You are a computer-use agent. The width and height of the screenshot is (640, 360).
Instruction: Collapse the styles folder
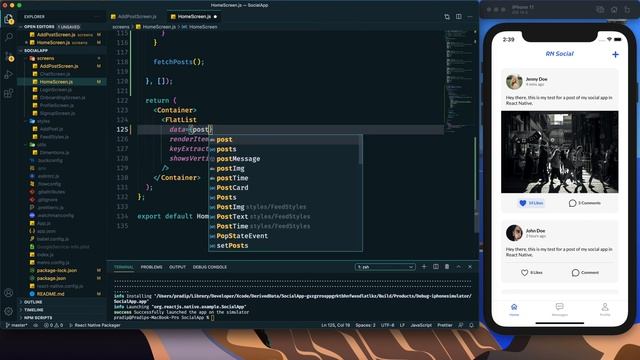coord(43,121)
